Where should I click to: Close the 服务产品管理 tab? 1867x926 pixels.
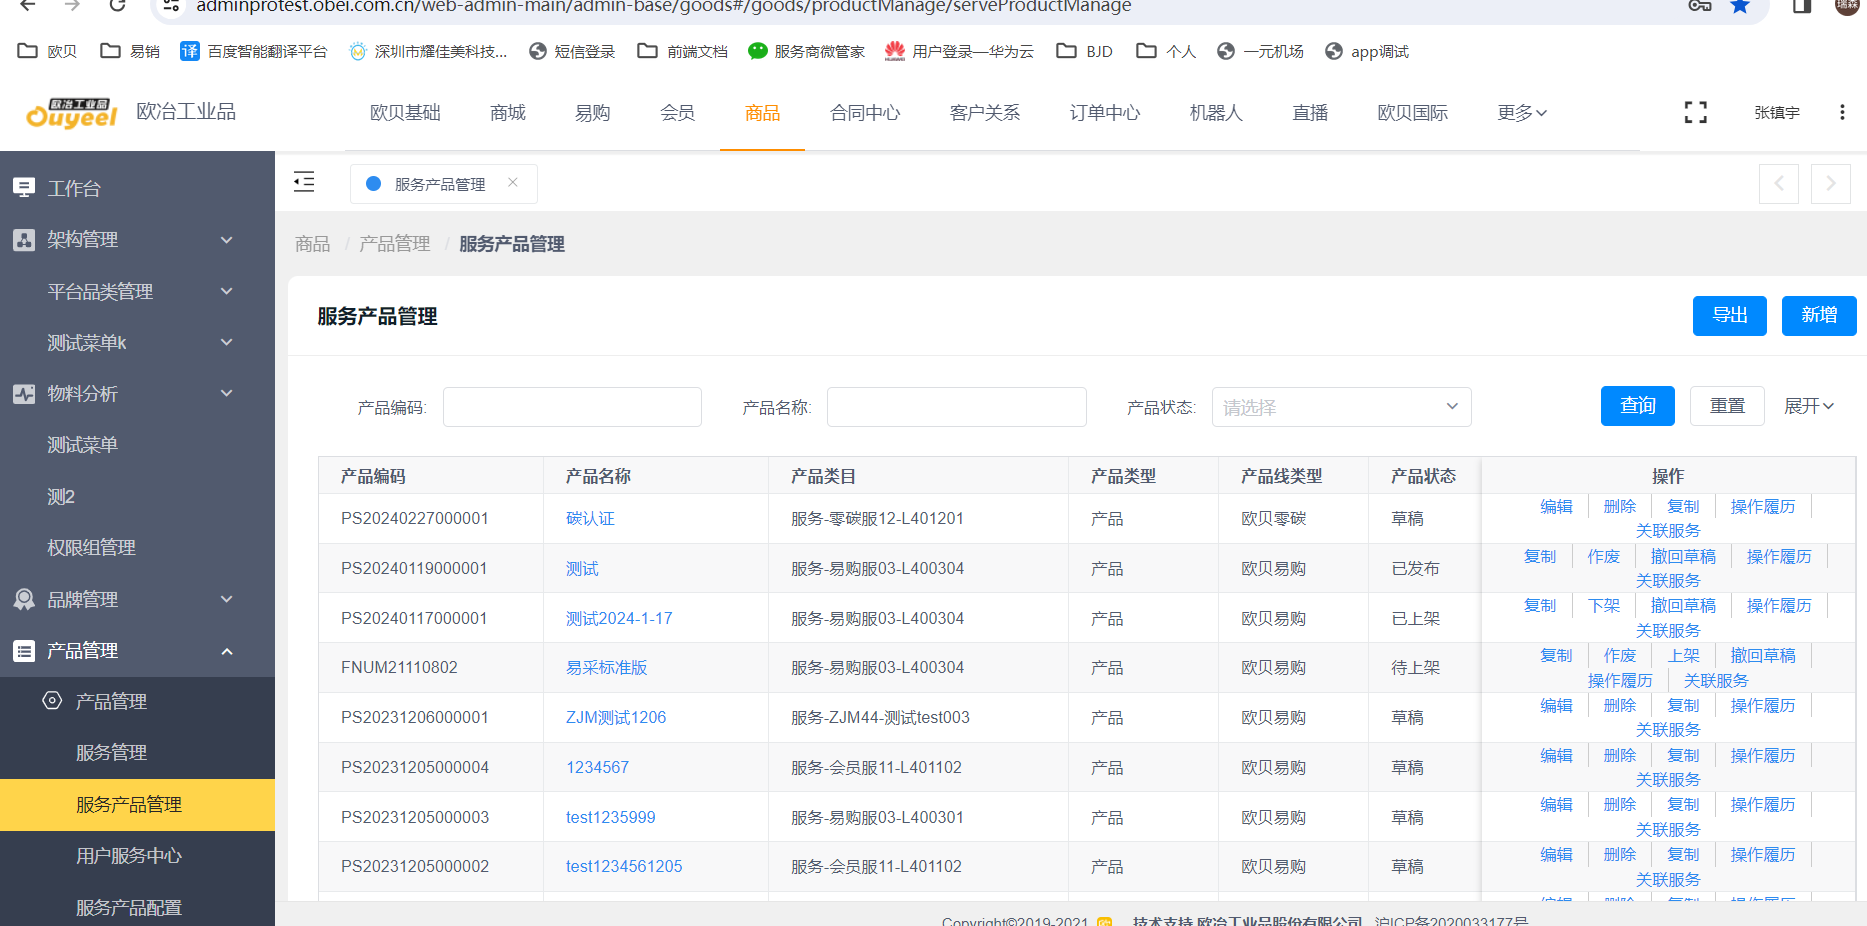(x=513, y=183)
